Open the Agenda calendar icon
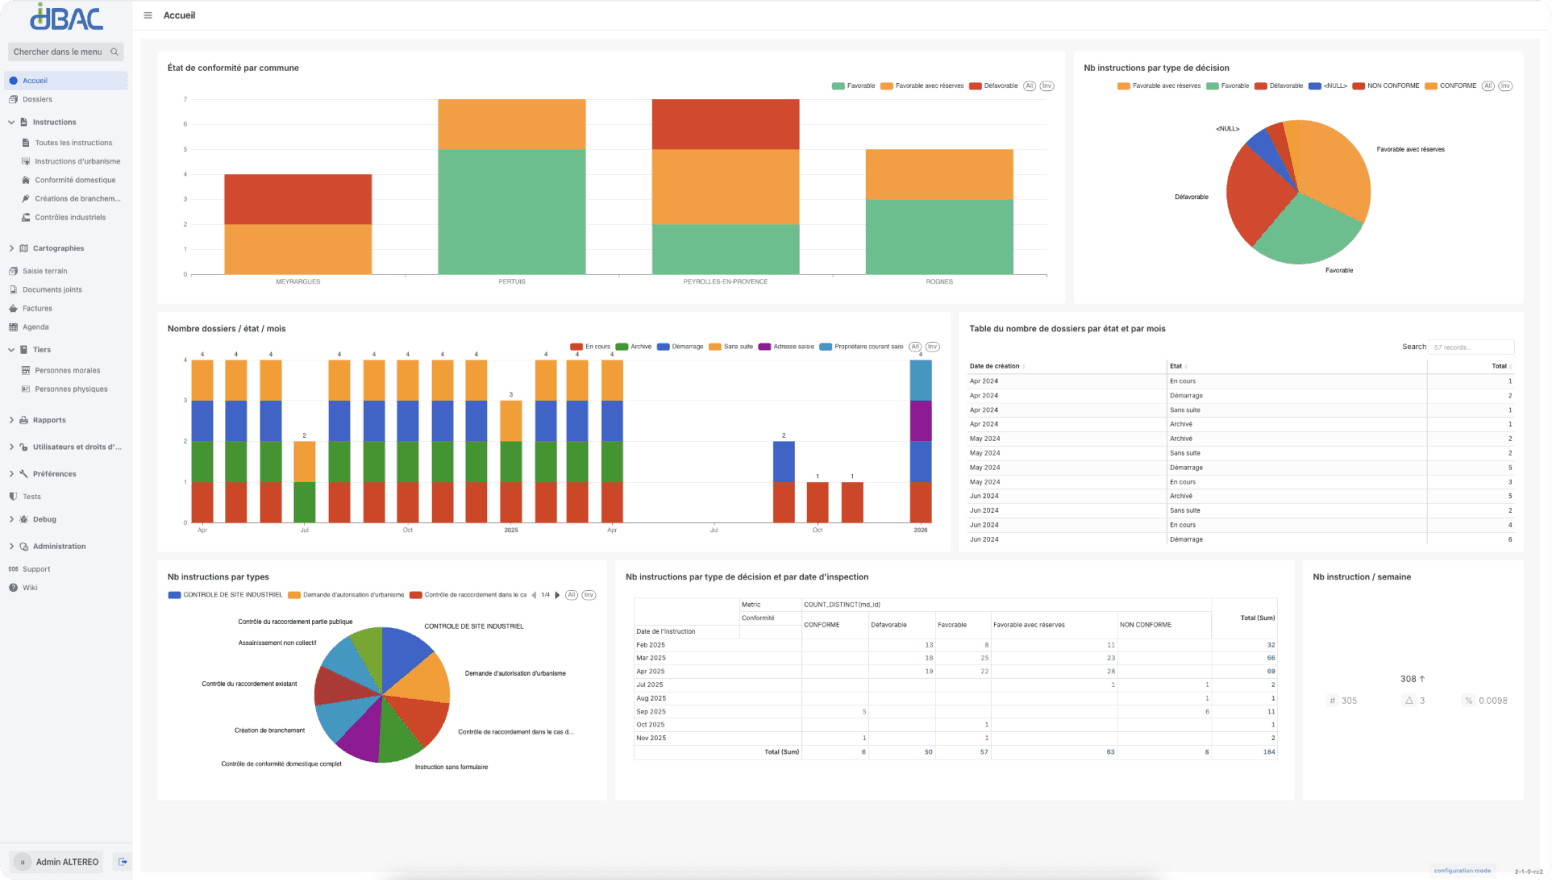Screen dimensions: 1552x880 [13, 327]
